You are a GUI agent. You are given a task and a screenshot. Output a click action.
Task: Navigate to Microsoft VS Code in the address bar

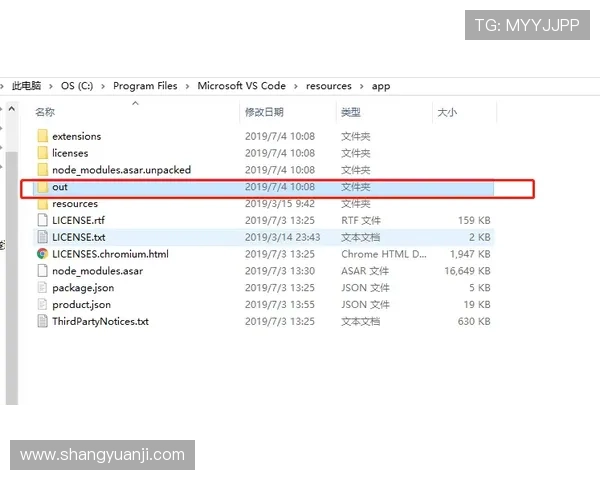coord(241,86)
